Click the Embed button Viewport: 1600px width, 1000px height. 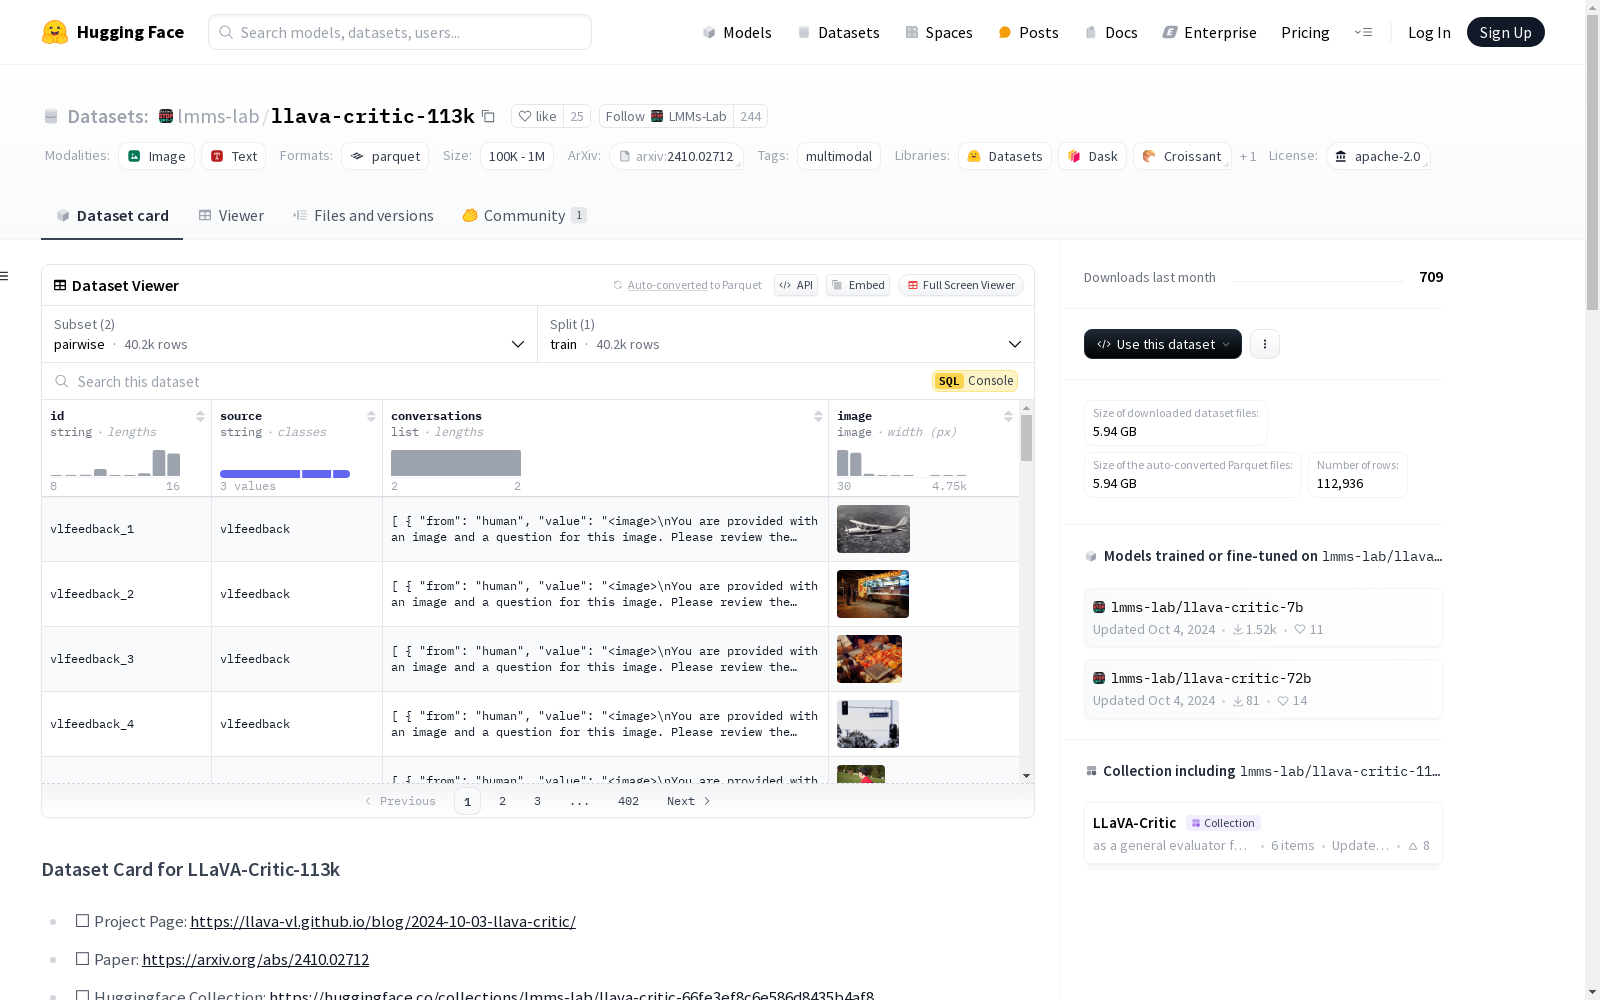coord(858,285)
